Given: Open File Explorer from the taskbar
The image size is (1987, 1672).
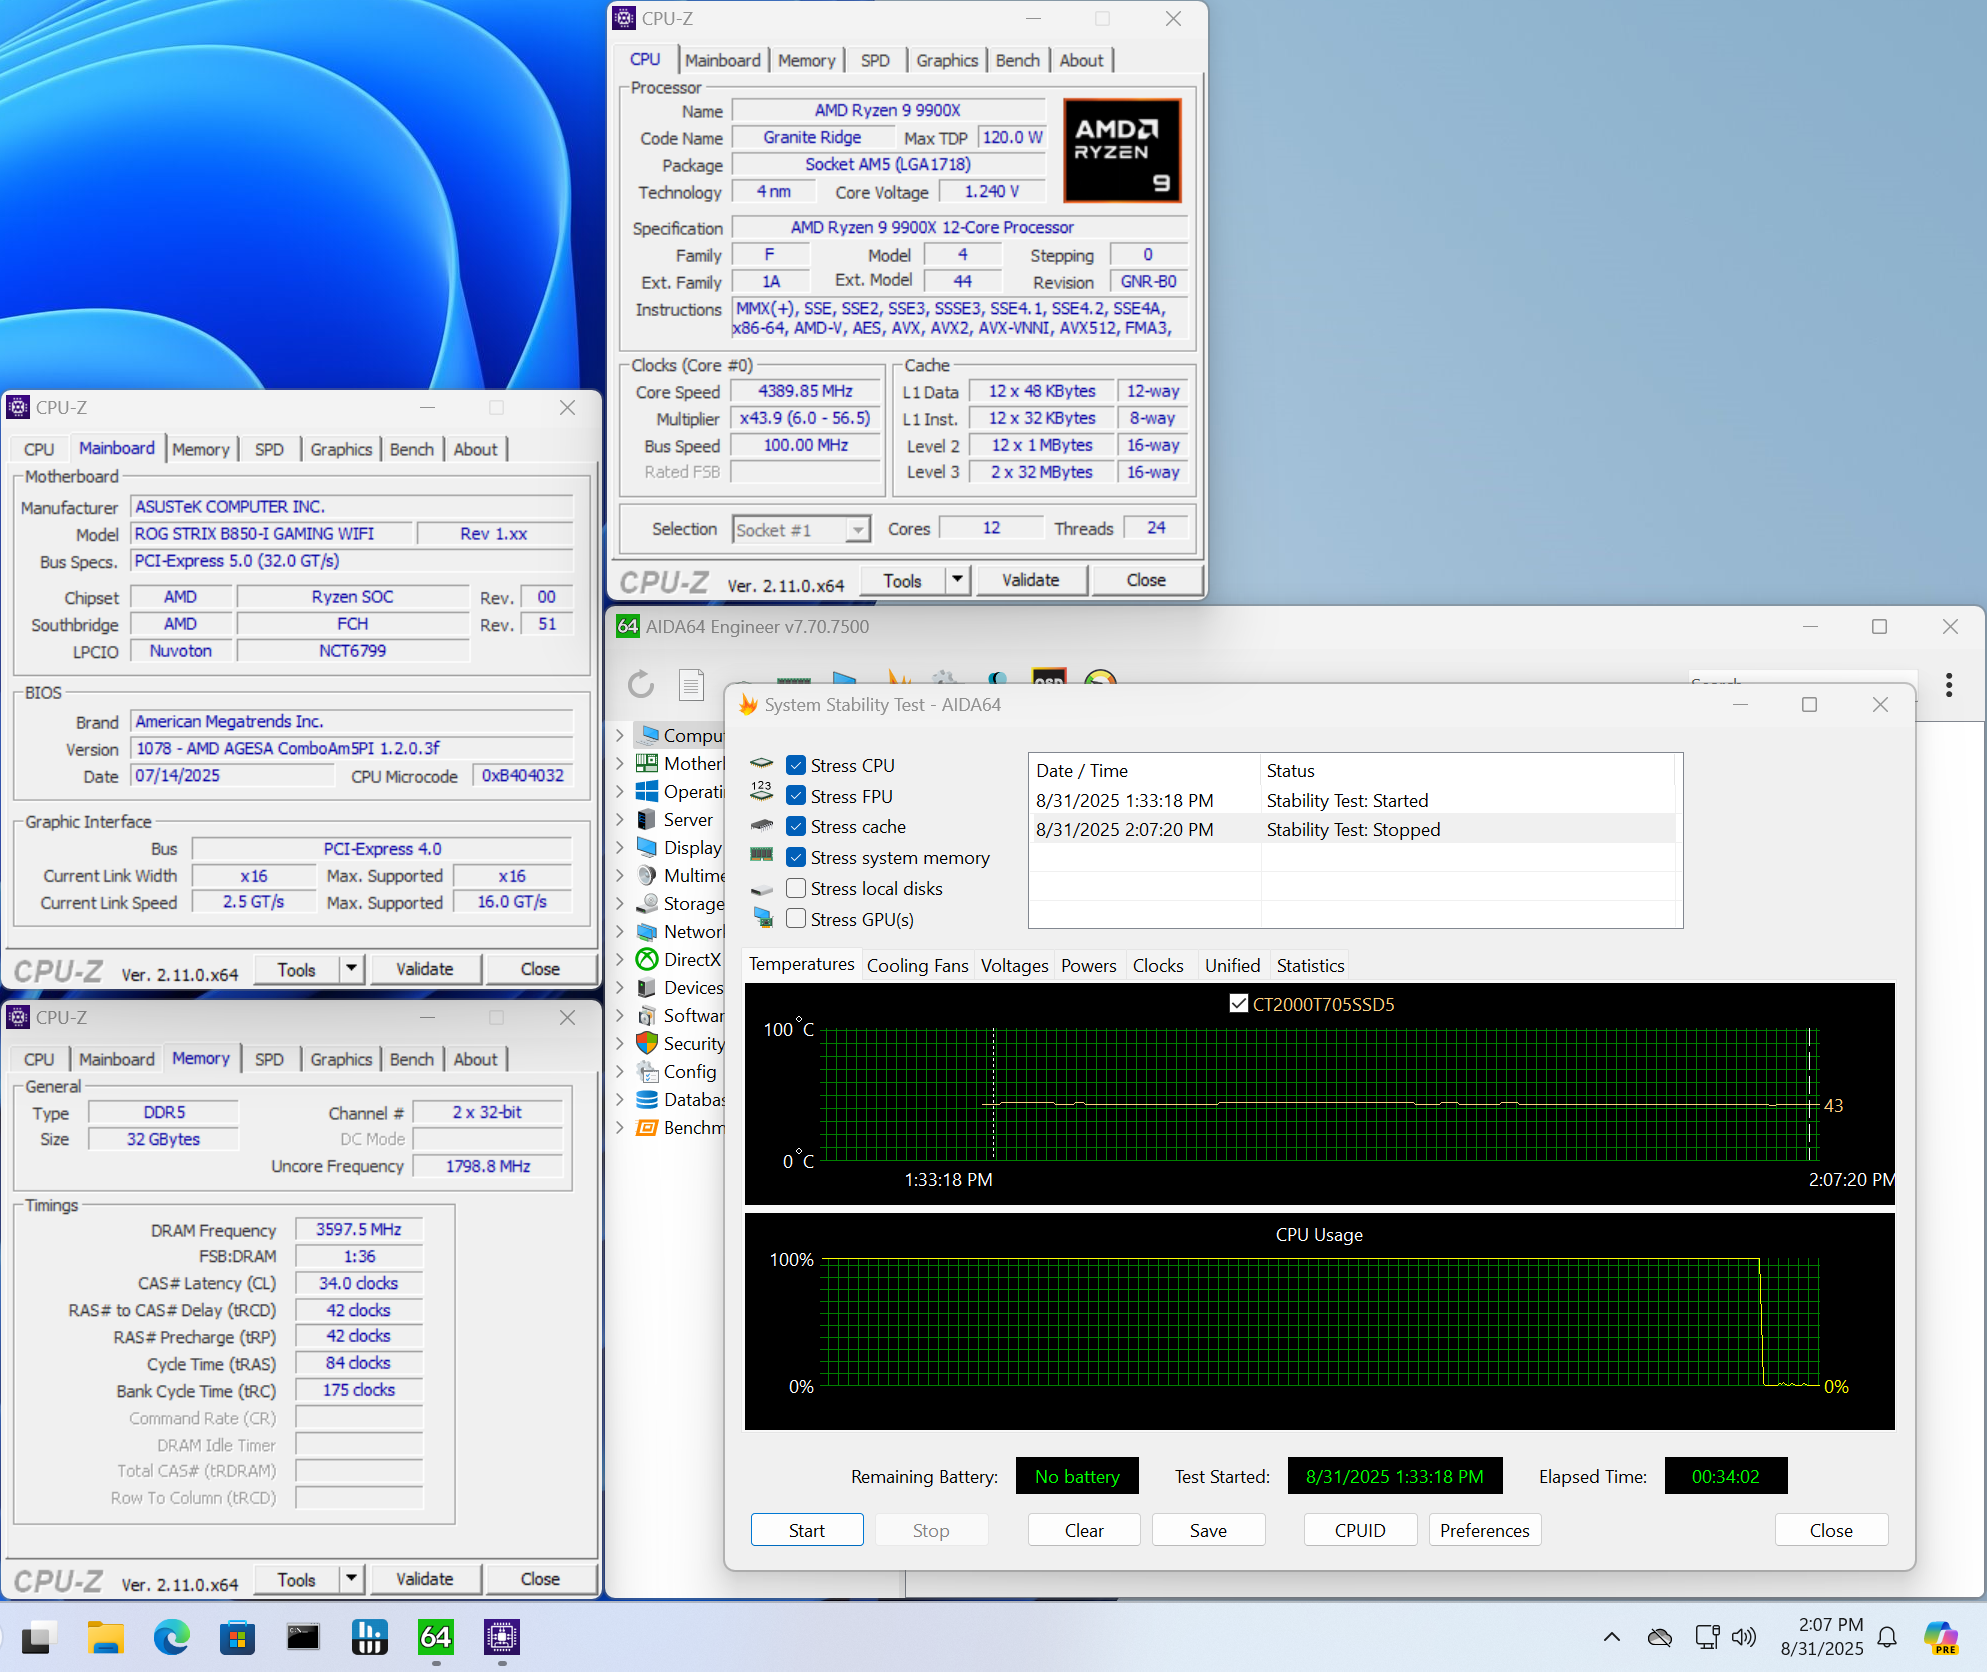Looking at the screenshot, I should coord(105,1637).
